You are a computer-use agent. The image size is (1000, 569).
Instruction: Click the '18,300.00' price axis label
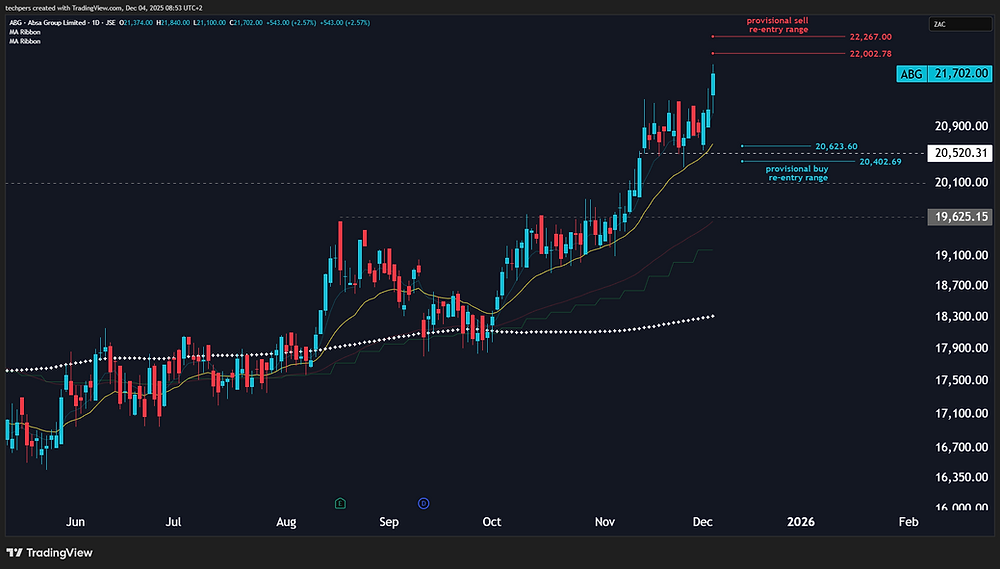point(961,316)
